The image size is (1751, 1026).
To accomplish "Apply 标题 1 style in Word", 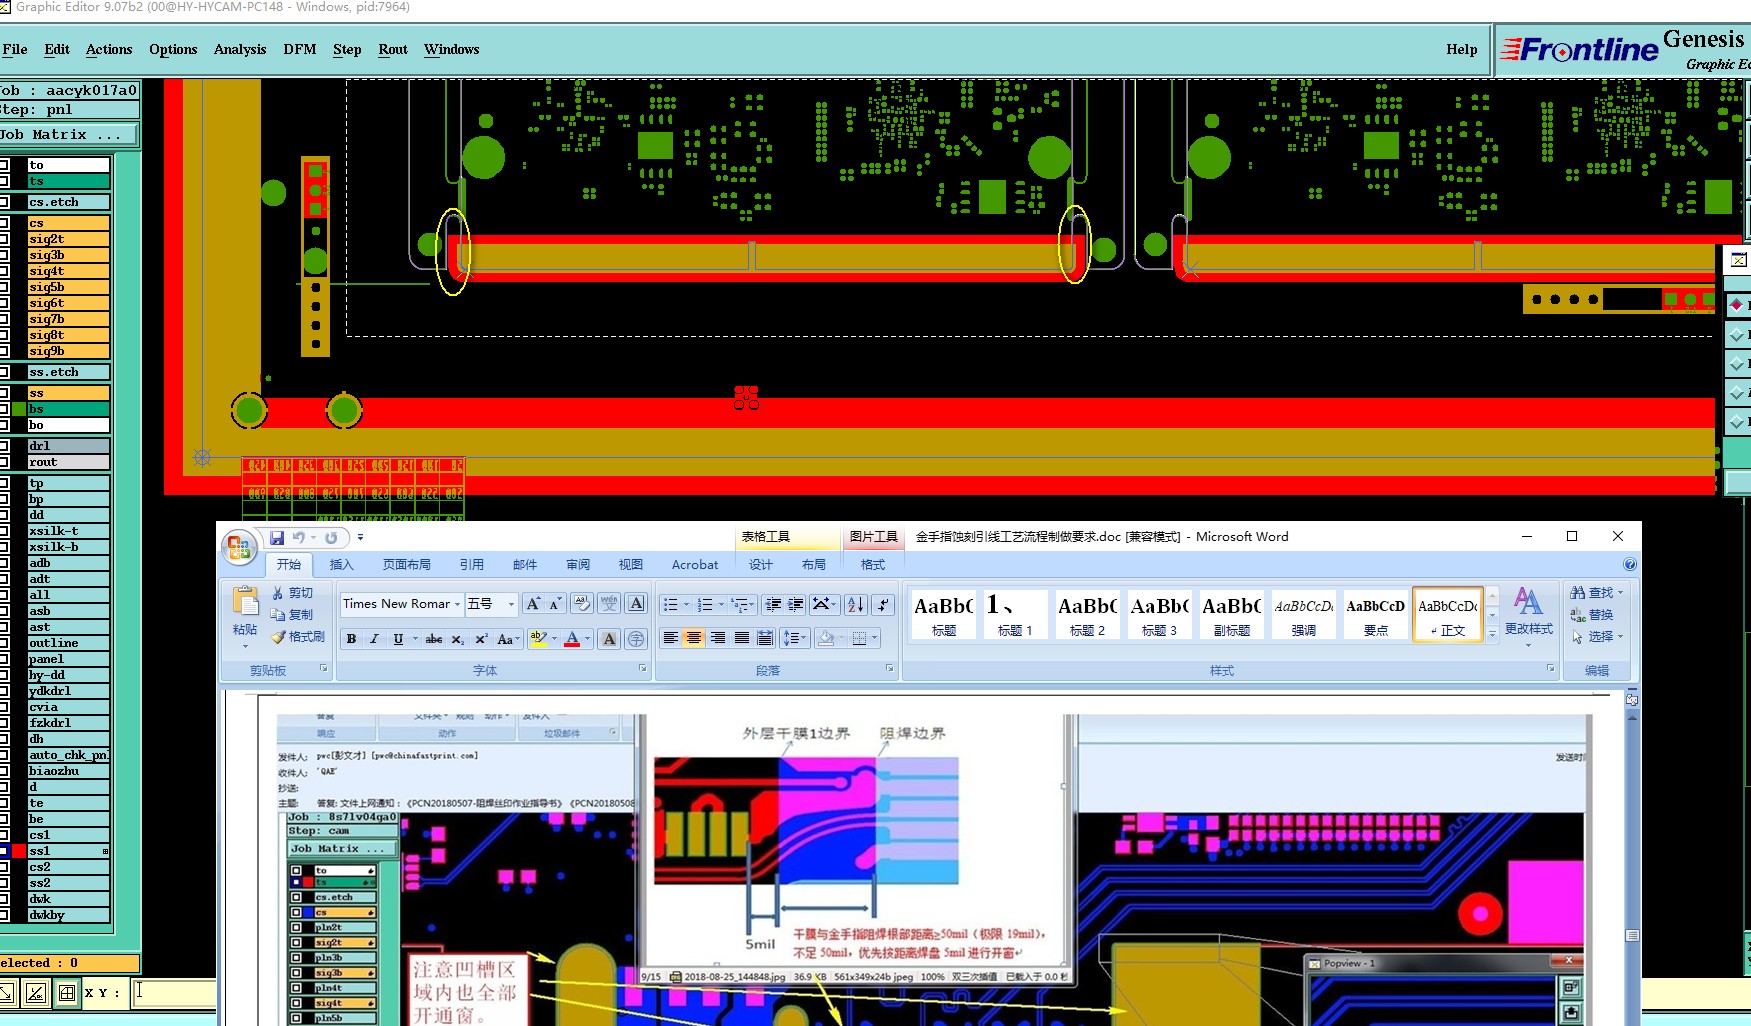I will pyautogui.click(x=1016, y=614).
